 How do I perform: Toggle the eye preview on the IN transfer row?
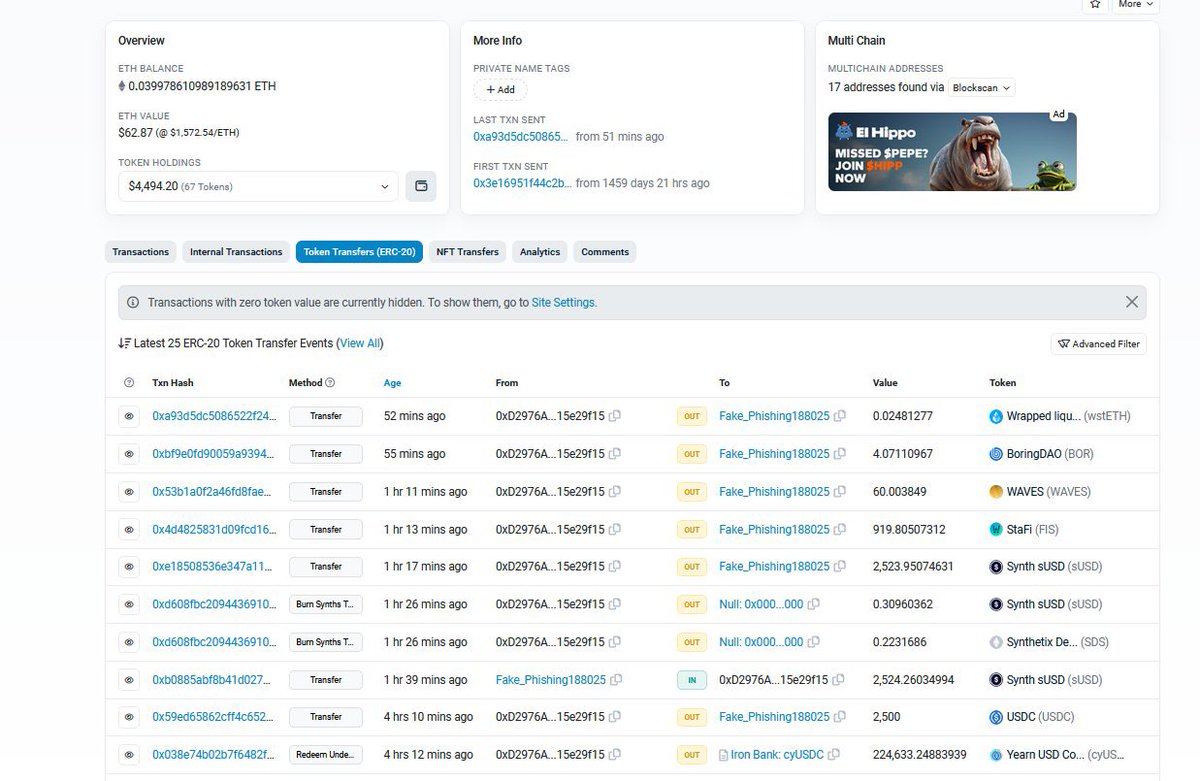coord(129,679)
